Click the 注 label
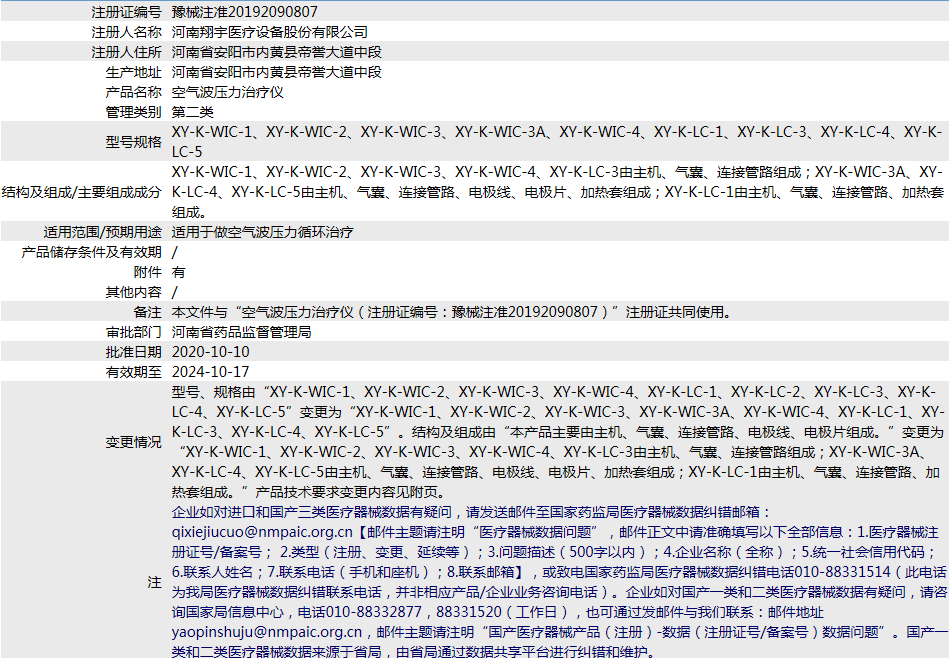The image size is (952, 658). [154, 583]
